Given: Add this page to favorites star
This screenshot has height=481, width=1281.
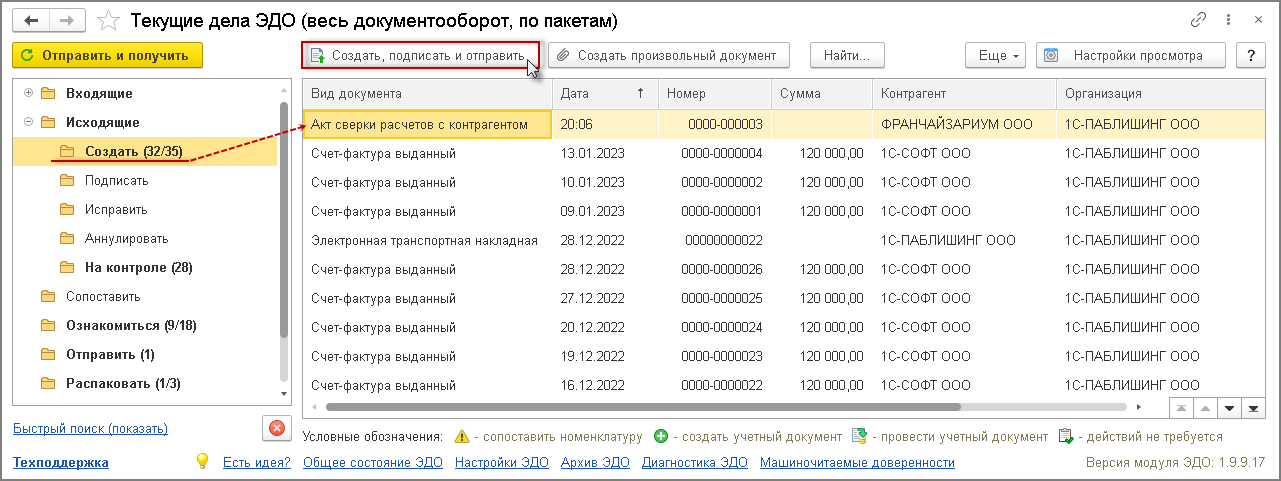Looking at the screenshot, I should [111, 20].
